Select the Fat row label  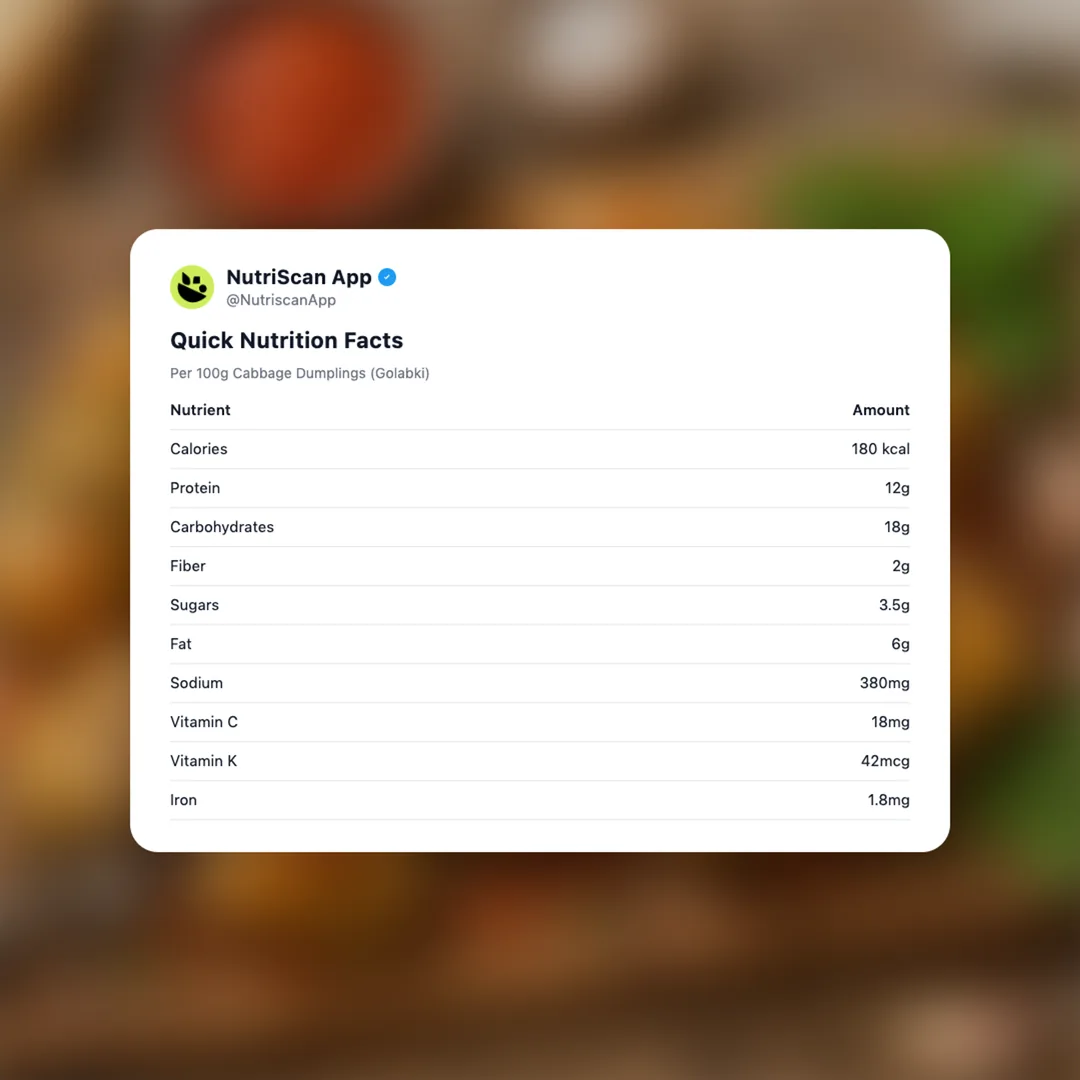[x=181, y=644]
